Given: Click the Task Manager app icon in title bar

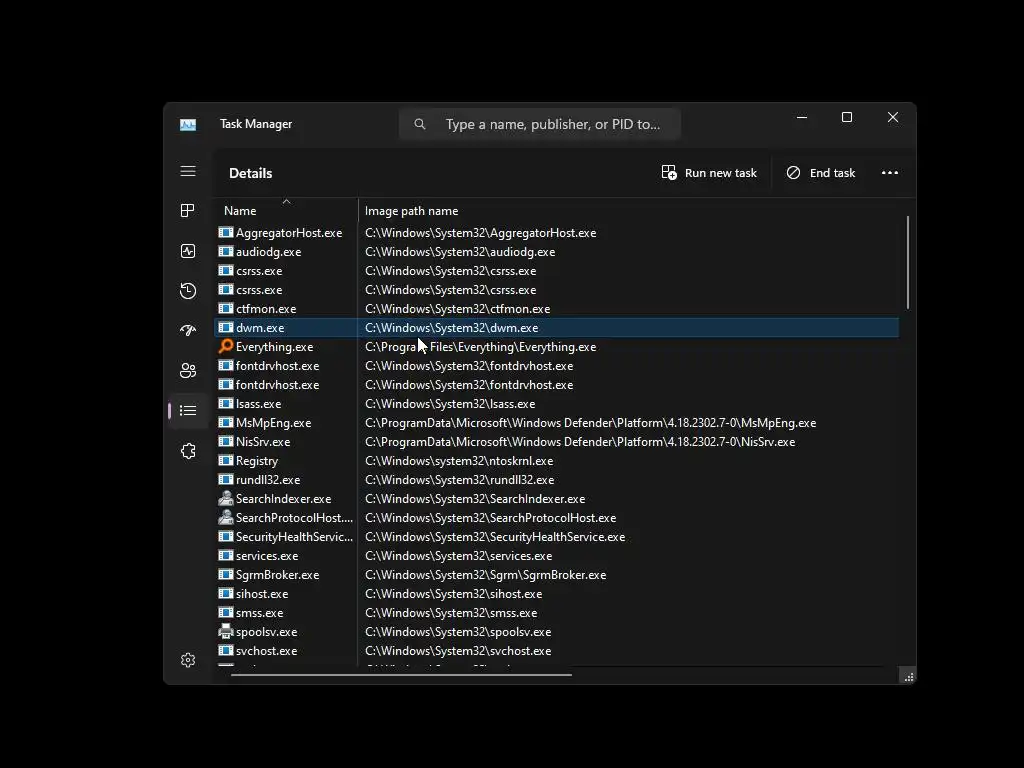Looking at the screenshot, I should 188,124.
